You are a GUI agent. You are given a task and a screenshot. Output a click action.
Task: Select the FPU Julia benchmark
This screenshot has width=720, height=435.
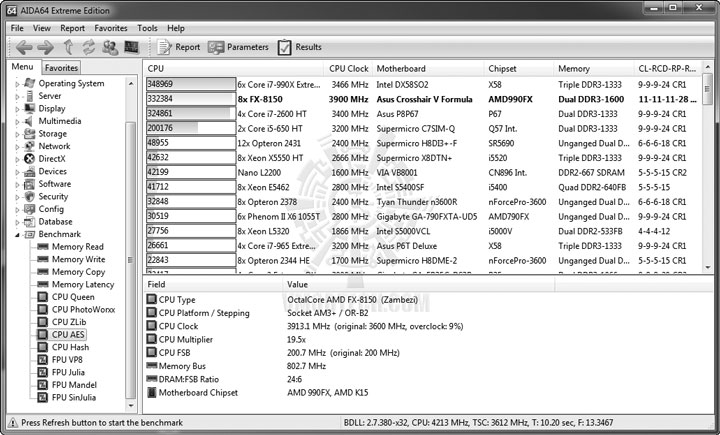68,372
